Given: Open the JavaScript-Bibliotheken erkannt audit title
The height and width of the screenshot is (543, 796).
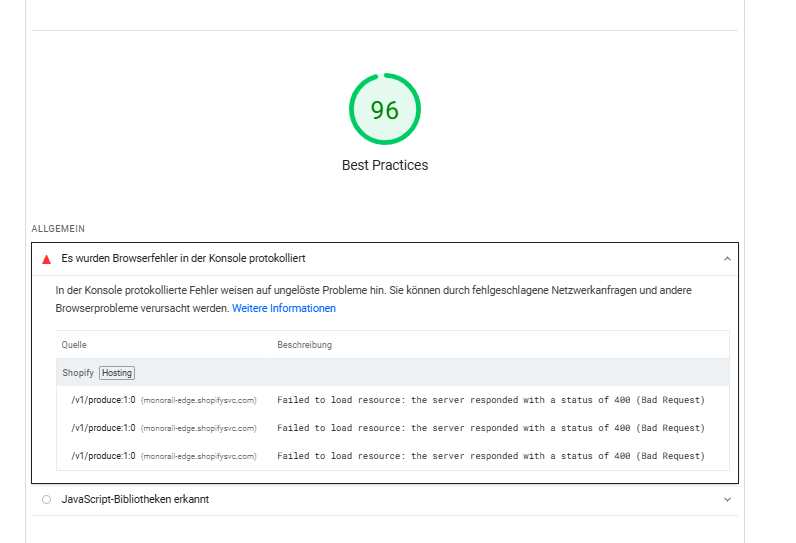Looking at the screenshot, I should (x=135, y=499).
